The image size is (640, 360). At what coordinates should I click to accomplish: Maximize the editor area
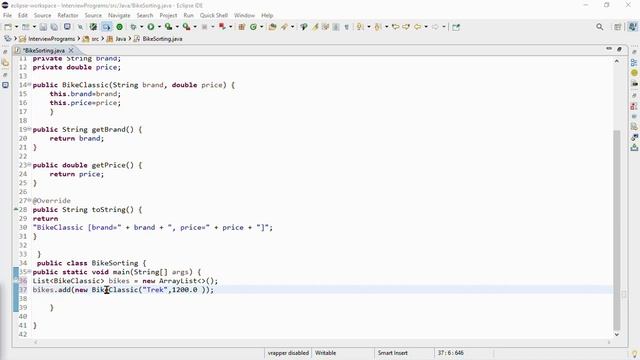point(619,49)
